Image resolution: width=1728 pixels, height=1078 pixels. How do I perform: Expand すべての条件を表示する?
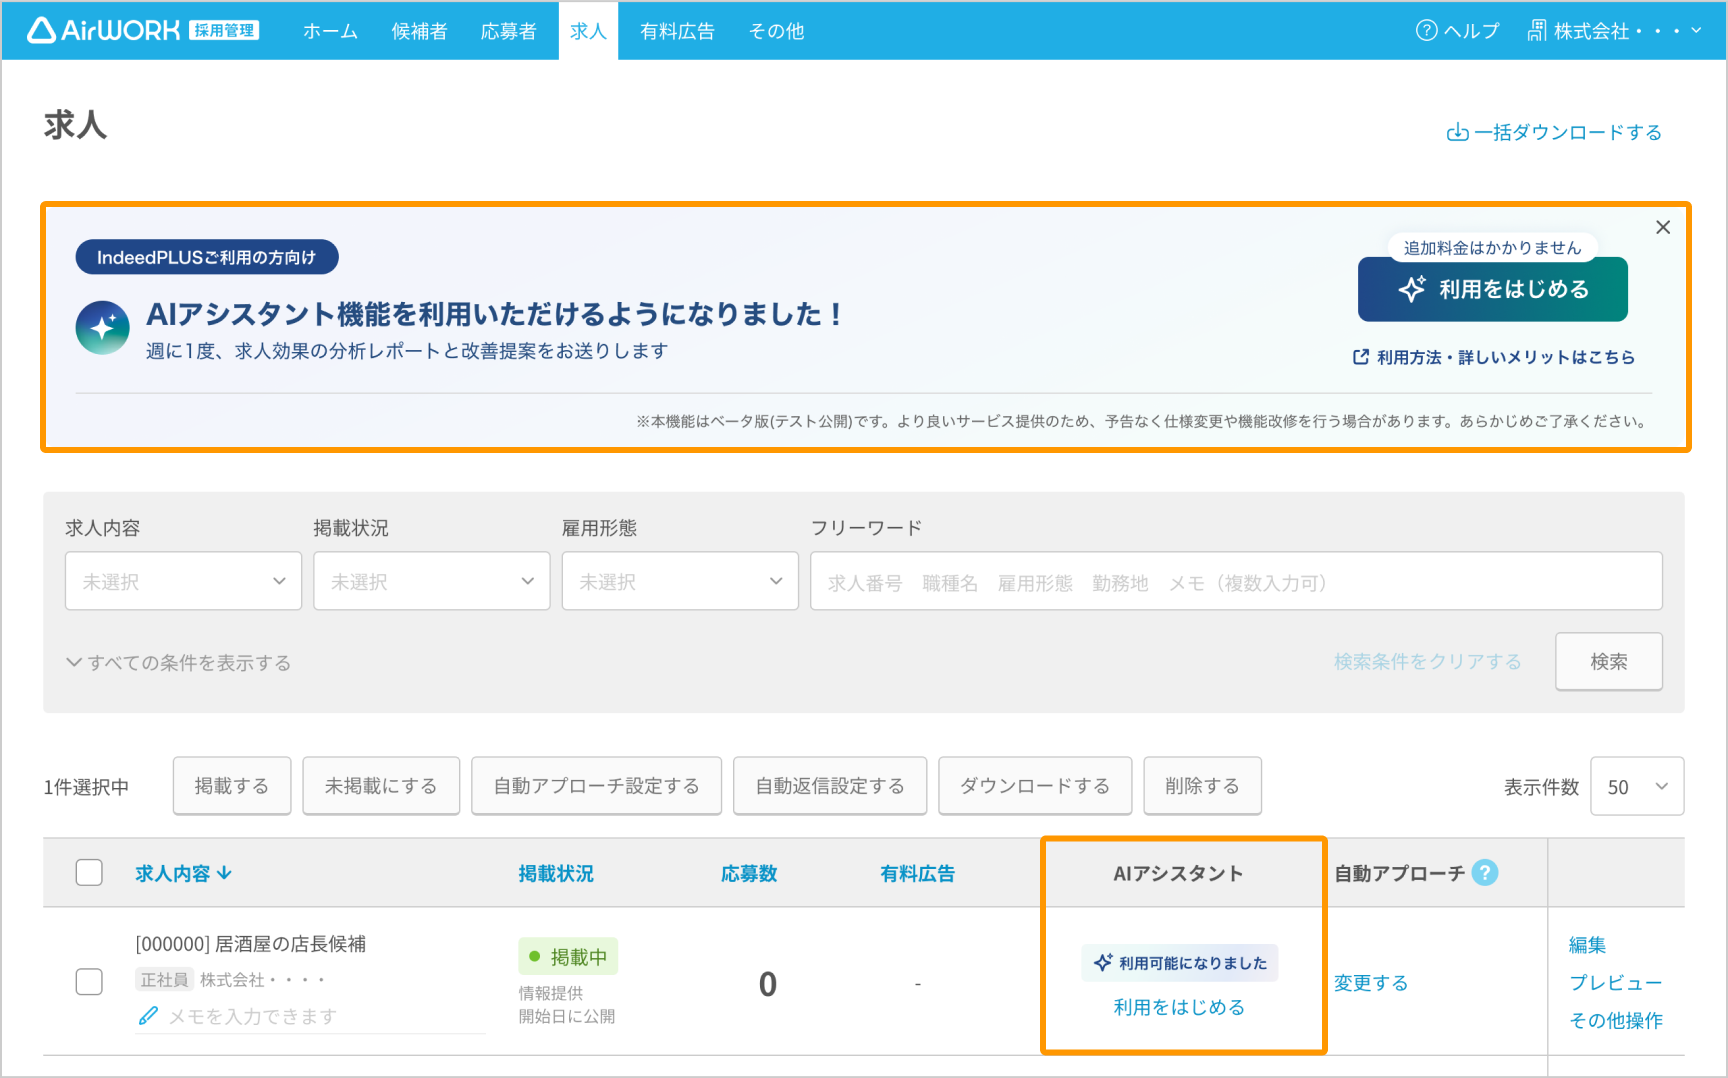(179, 663)
